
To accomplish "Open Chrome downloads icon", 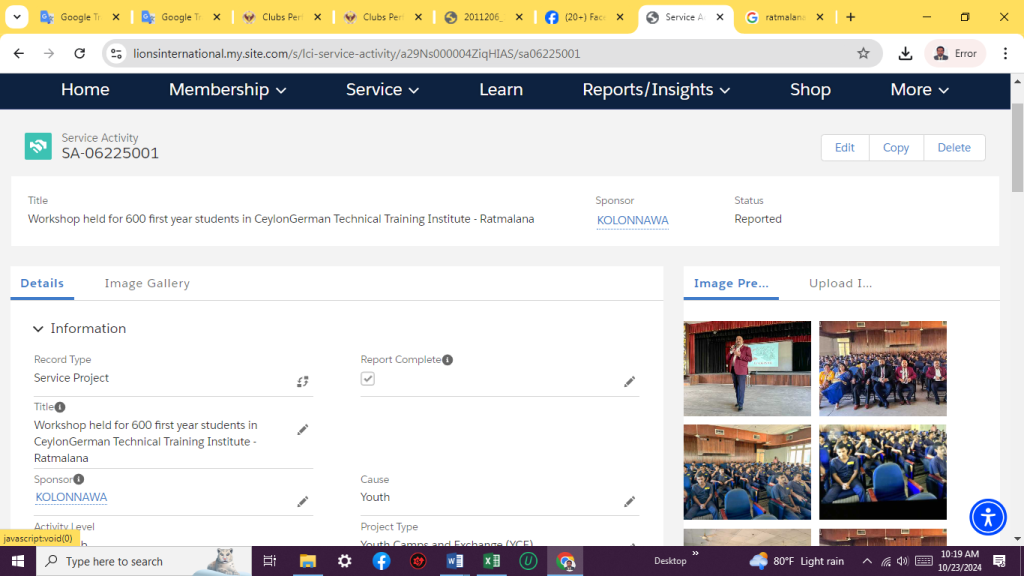I will point(905,54).
